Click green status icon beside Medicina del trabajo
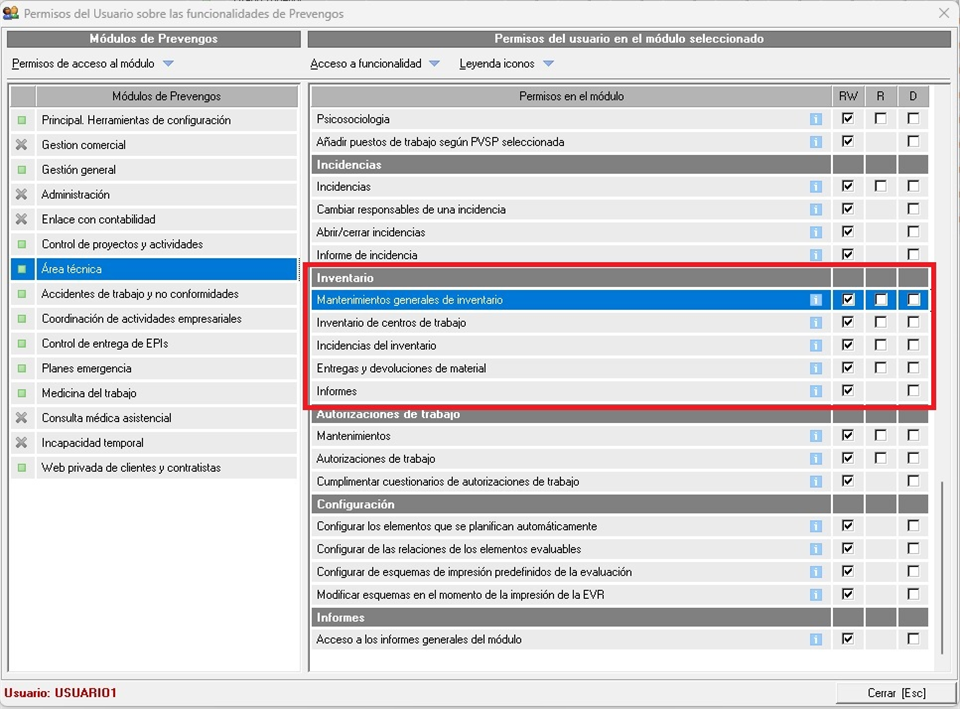Viewport: 960px width, 709px height. [22, 393]
